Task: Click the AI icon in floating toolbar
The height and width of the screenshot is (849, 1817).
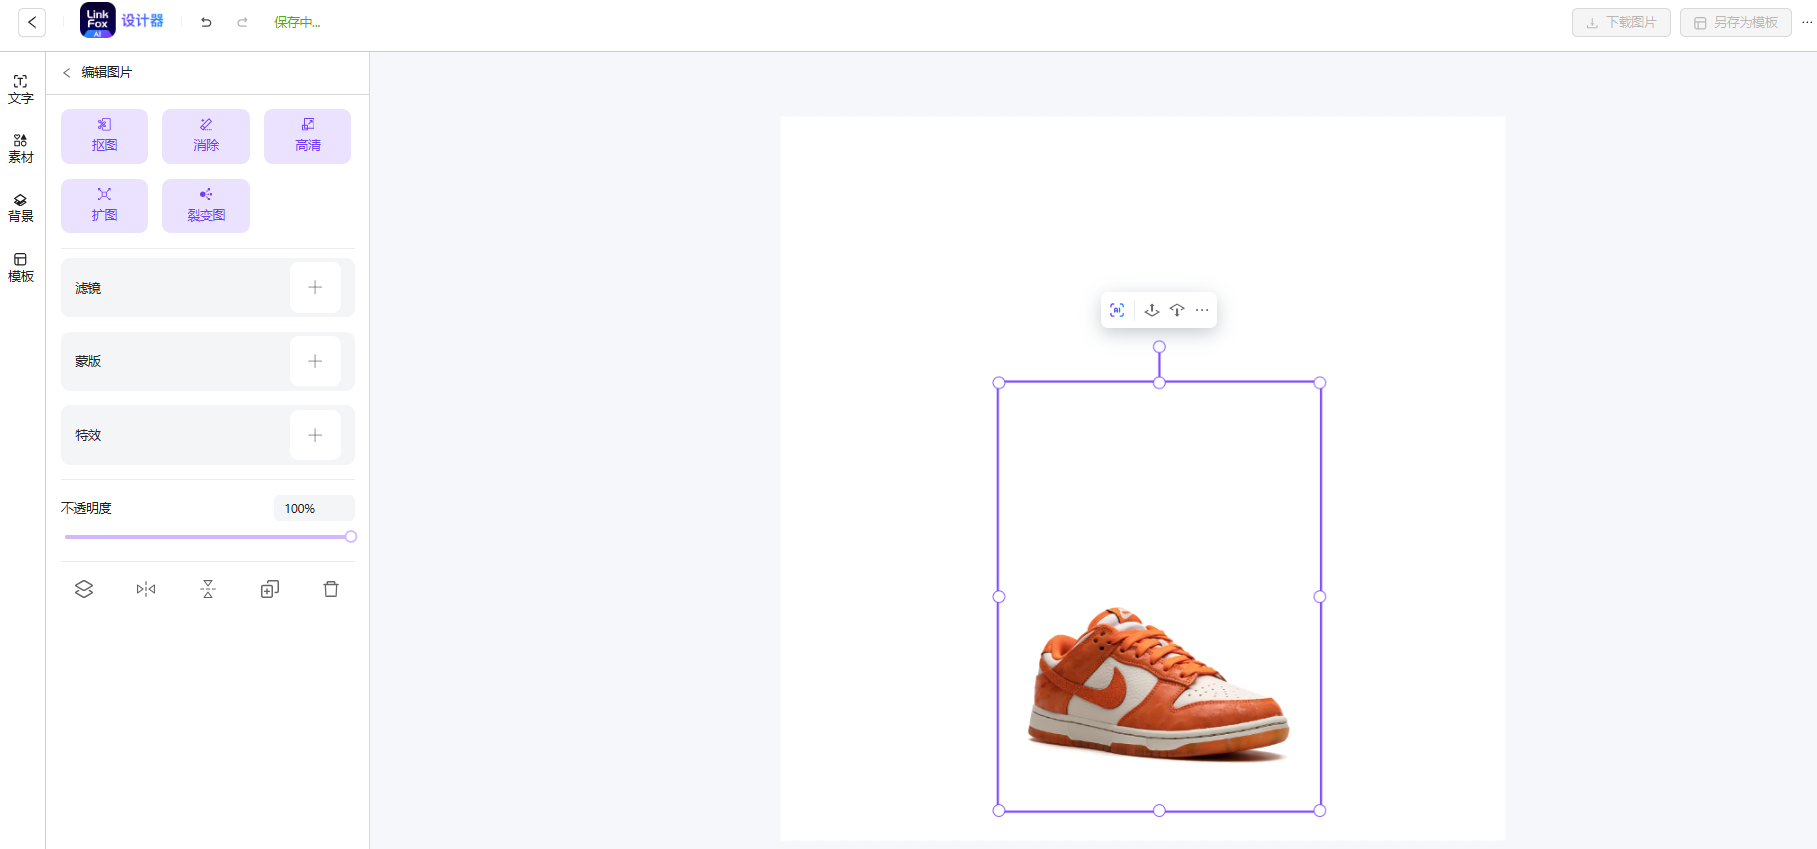Action: click(1117, 310)
